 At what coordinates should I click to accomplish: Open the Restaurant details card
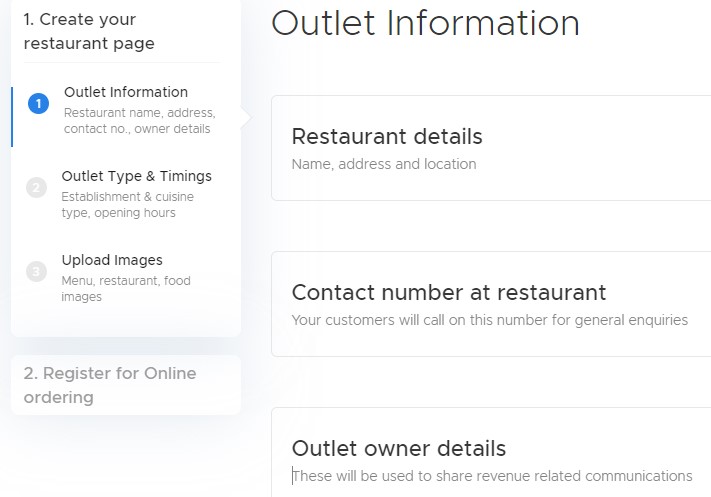click(491, 148)
